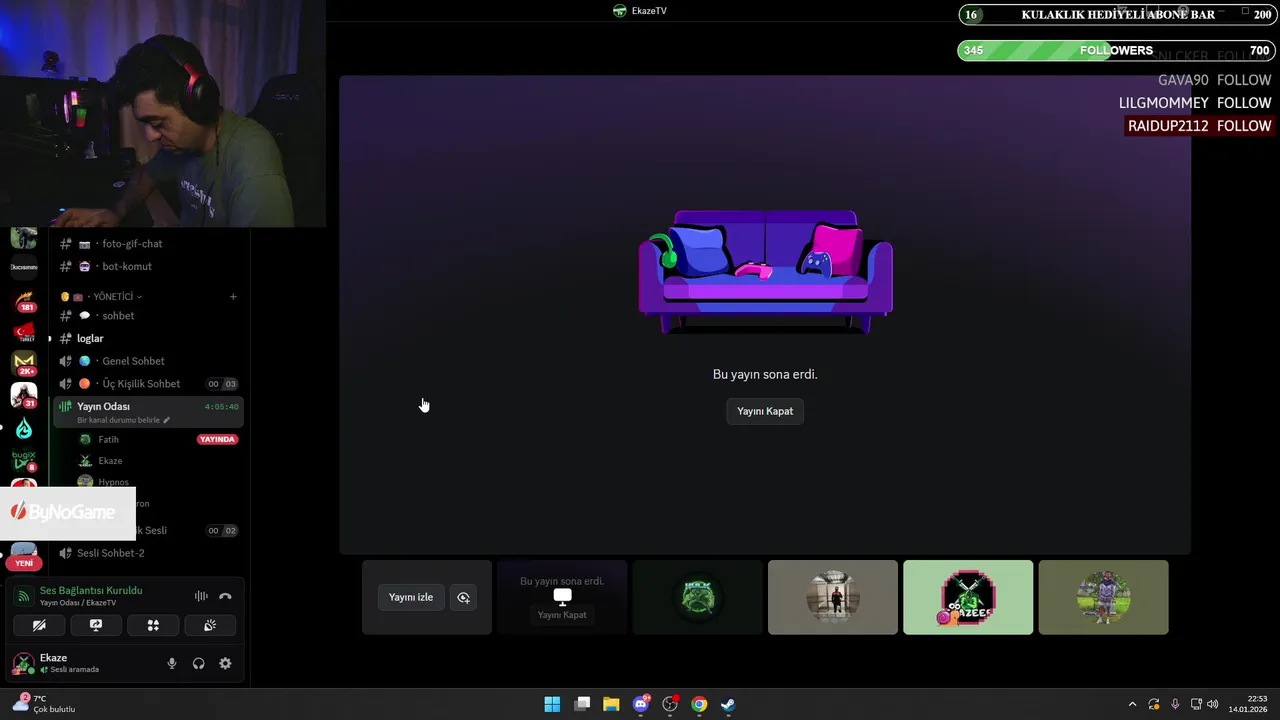
Task: Click the FOLLOWERS goal progress bar
Action: pos(1115,51)
